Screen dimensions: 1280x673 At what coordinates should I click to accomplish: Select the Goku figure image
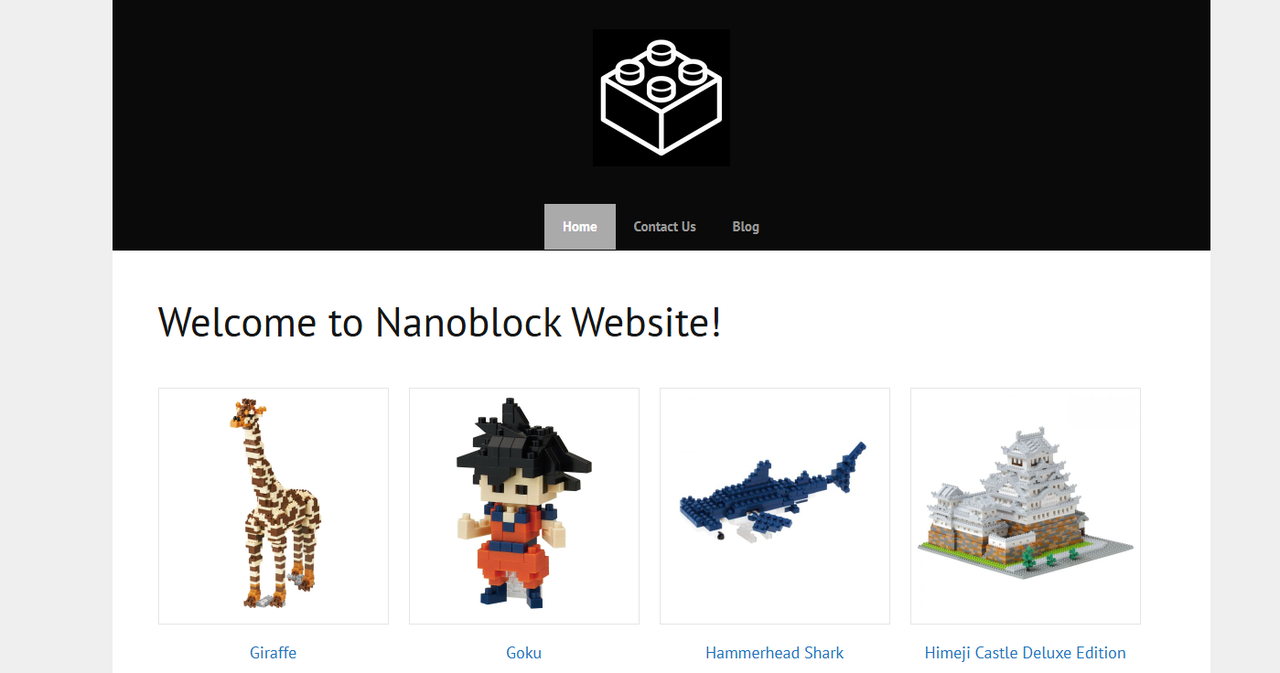click(x=524, y=506)
